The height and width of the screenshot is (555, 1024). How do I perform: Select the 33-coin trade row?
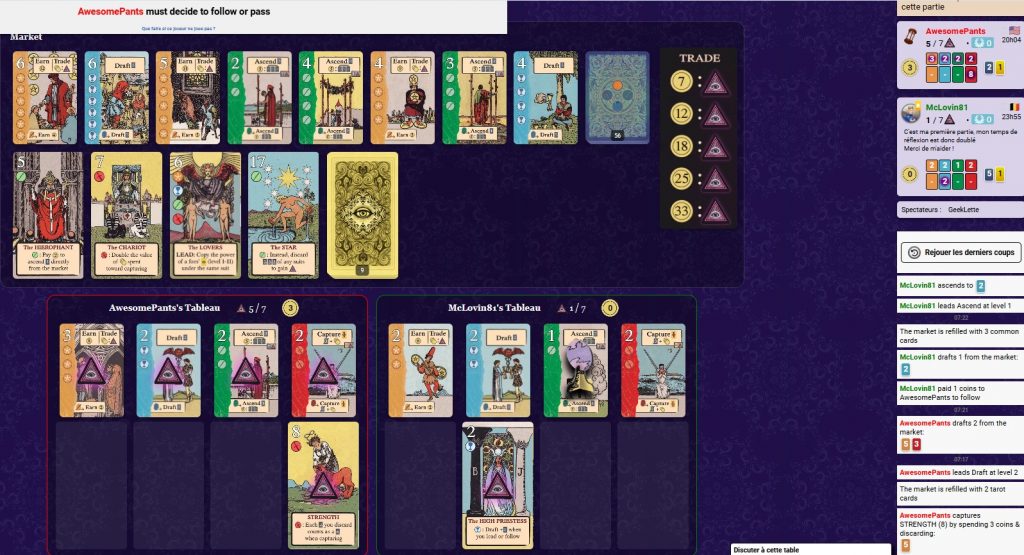coord(699,211)
